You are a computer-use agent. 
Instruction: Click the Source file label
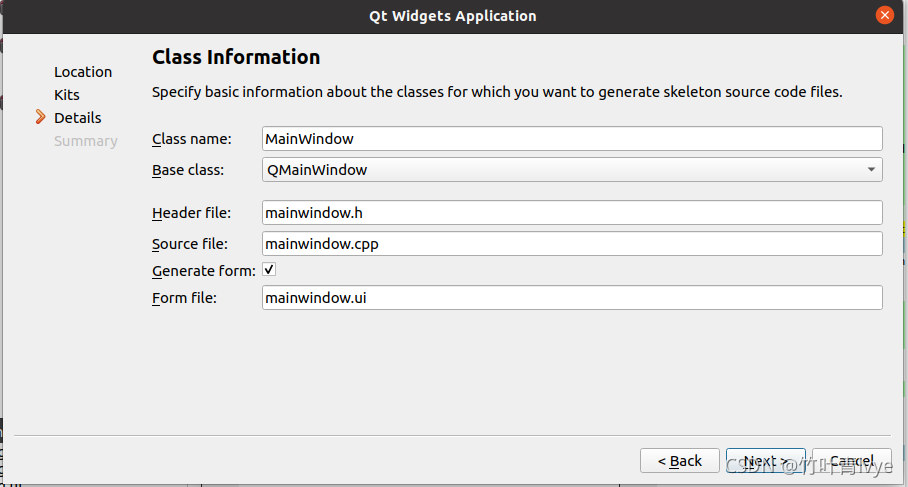tap(189, 244)
